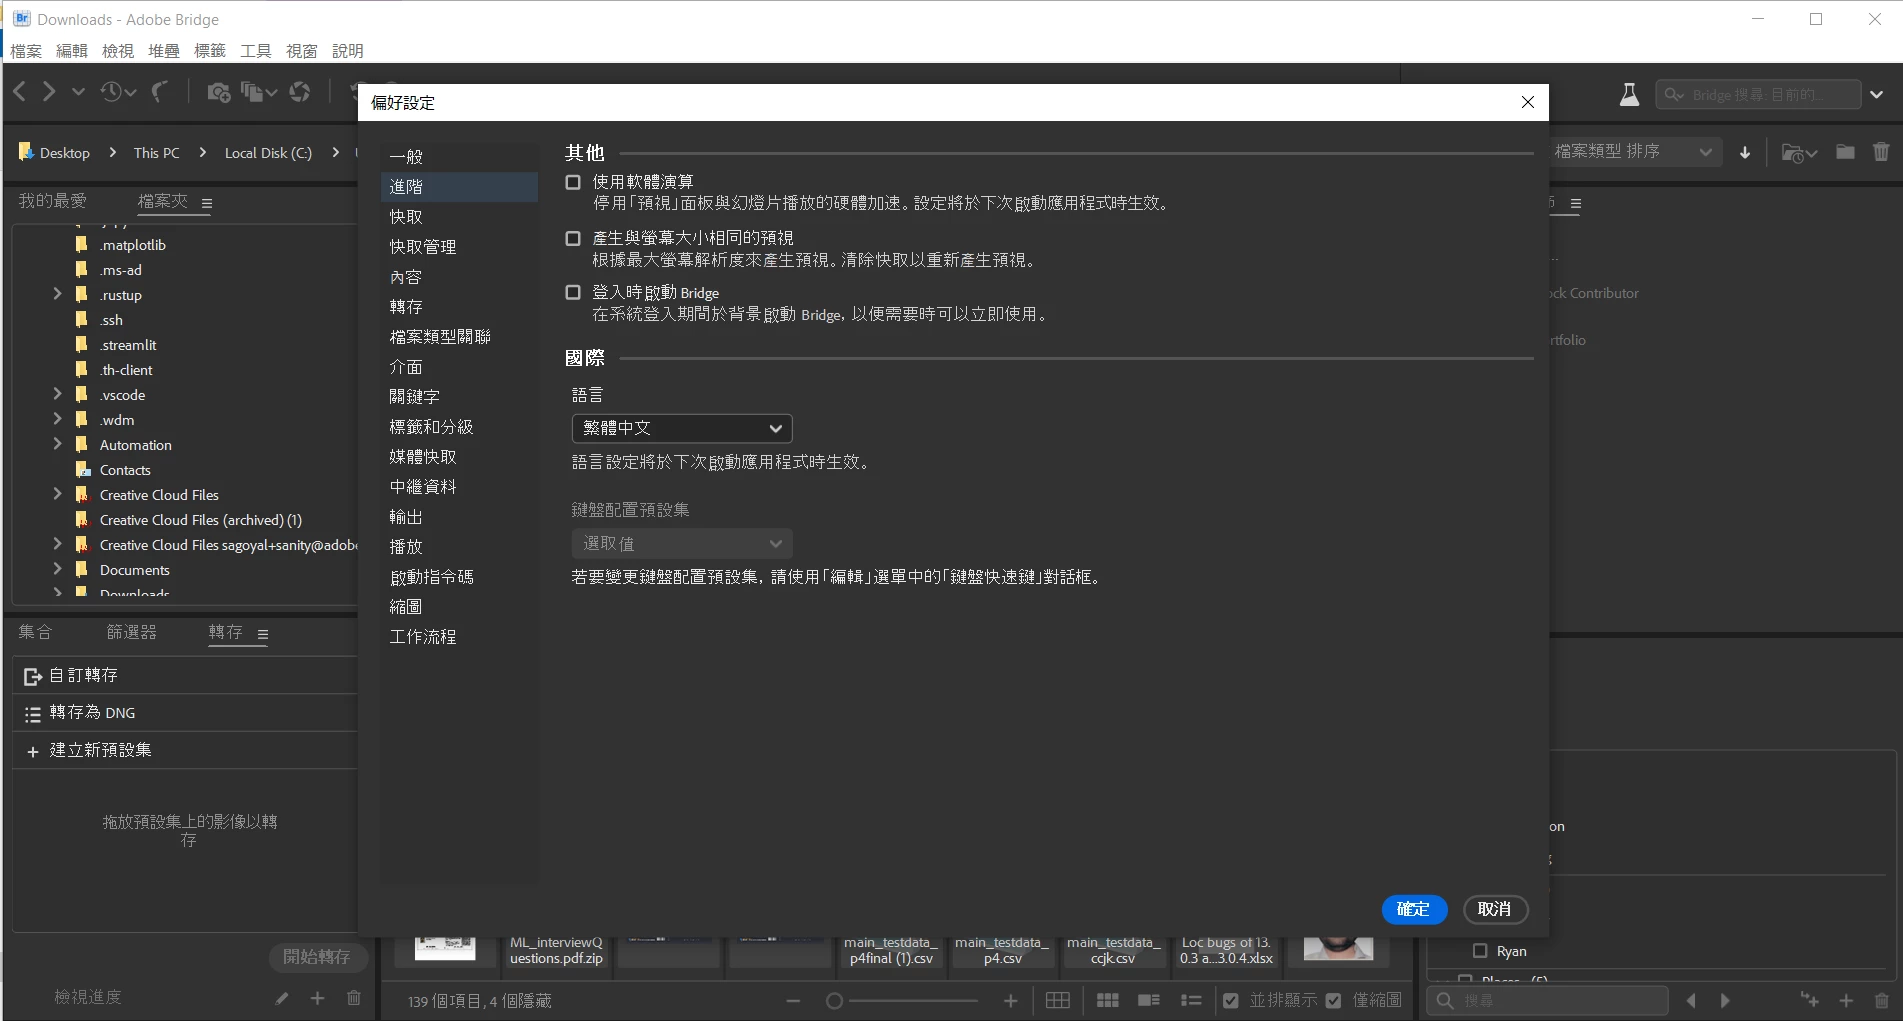Open the navigation history chevron dropdown

click(78, 92)
